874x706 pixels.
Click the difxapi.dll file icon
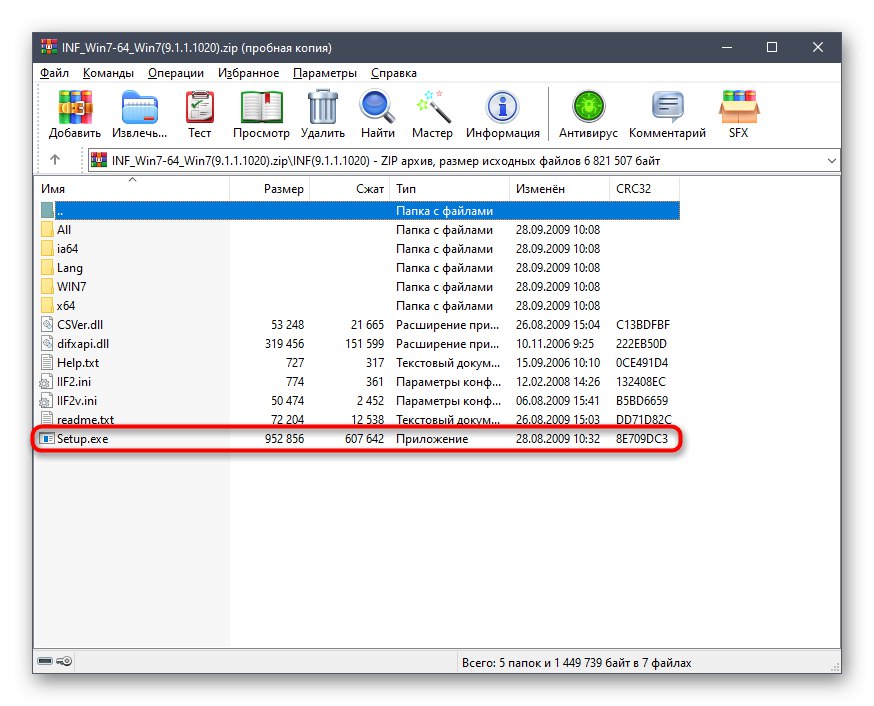pyautogui.click(x=47, y=343)
